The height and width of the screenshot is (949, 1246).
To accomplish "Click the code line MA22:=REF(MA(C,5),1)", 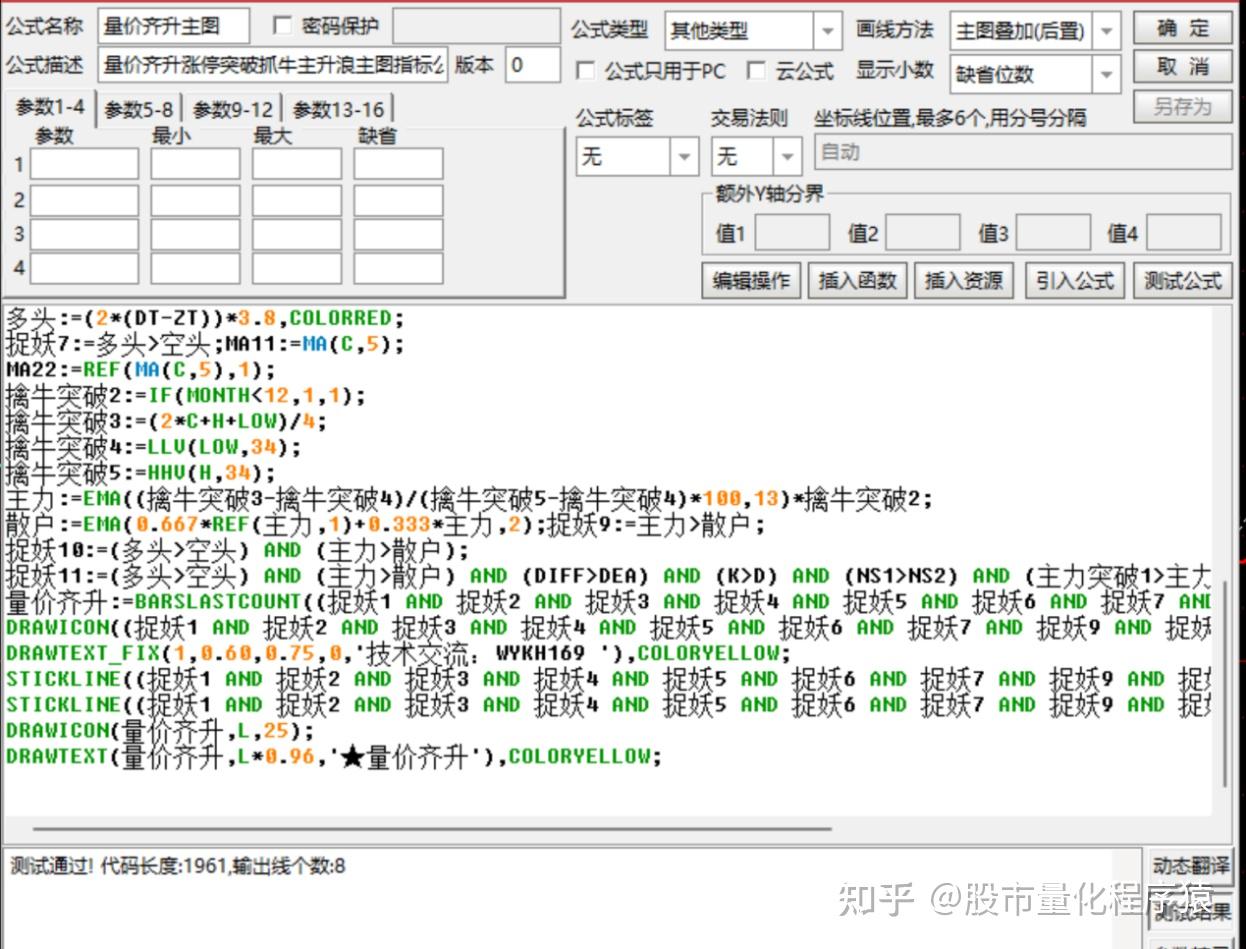I will click(140, 369).
